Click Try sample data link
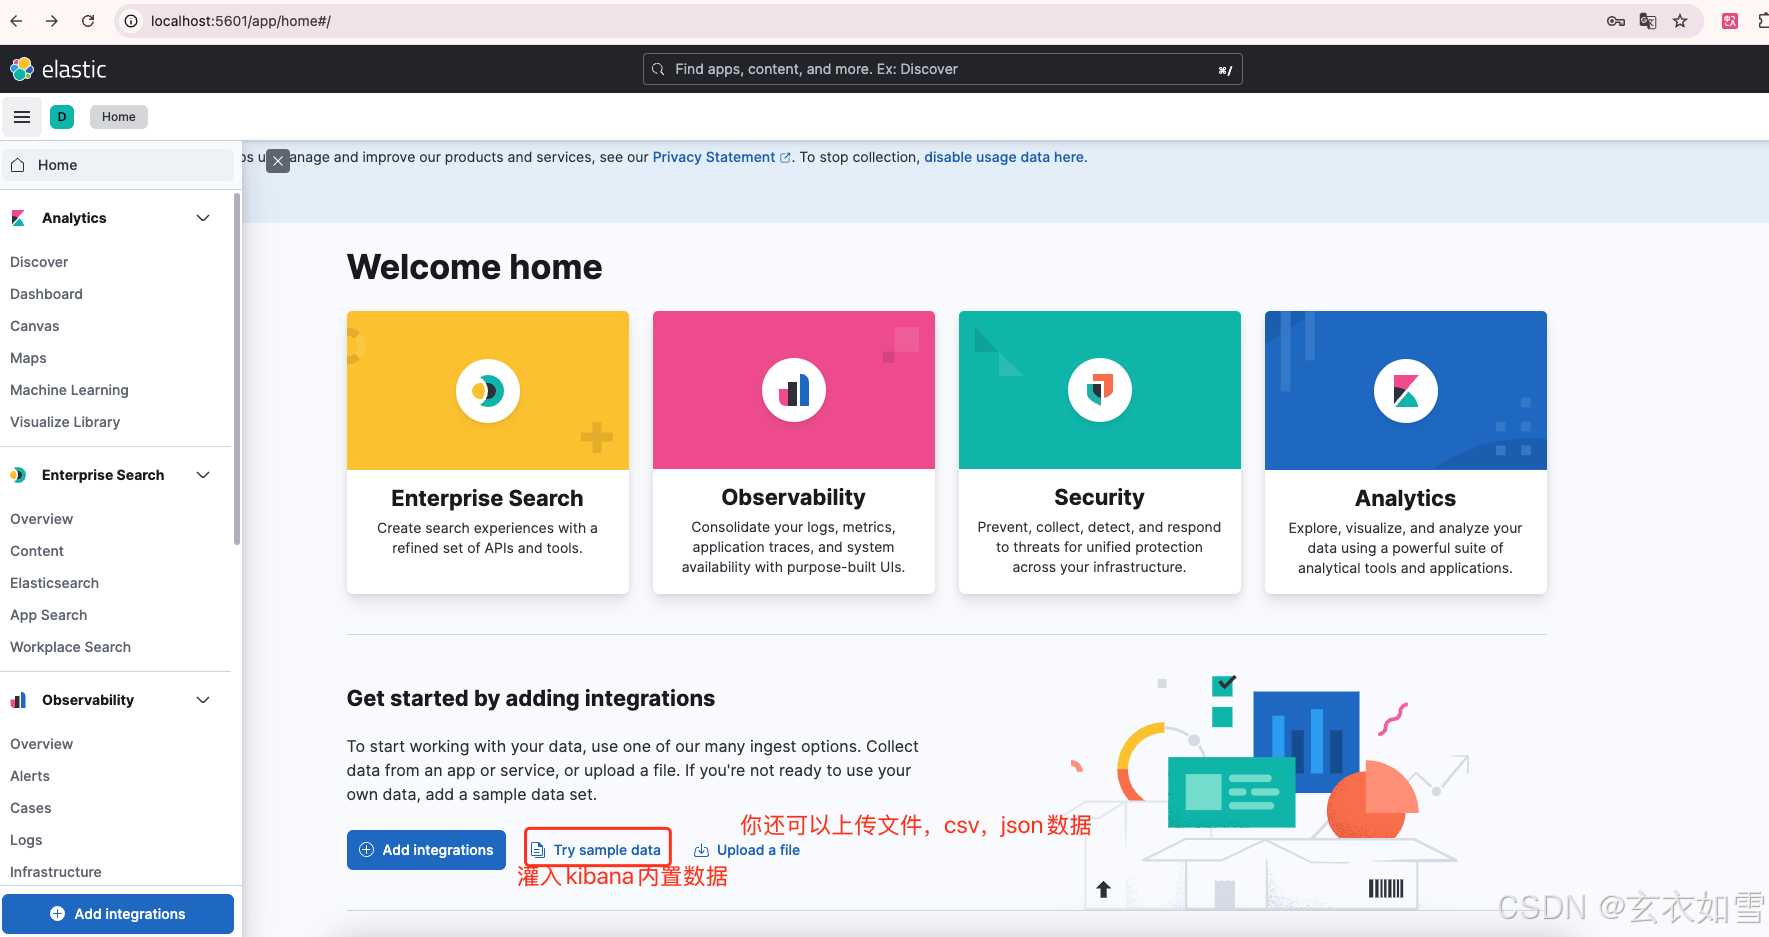This screenshot has height=937, width=1769. click(x=596, y=850)
